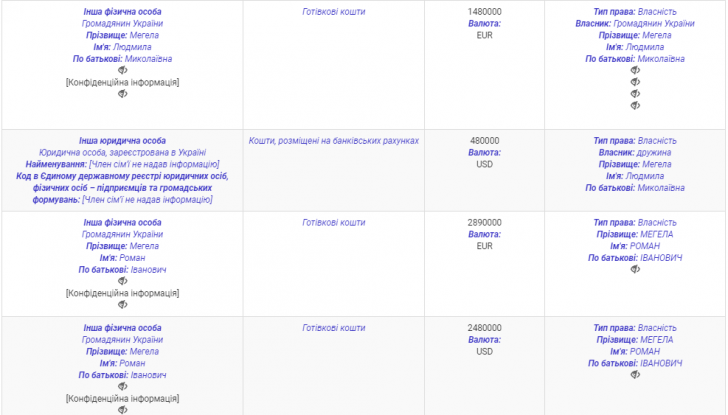Click 'Готівкові кошти' in the 1480000 EUR row
The width and height of the screenshot is (728, 415).
pyautogui.click(x=334, y=11)
